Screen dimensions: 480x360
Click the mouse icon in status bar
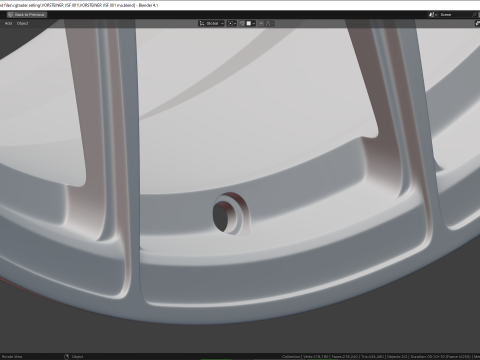[x=66, y=357]
